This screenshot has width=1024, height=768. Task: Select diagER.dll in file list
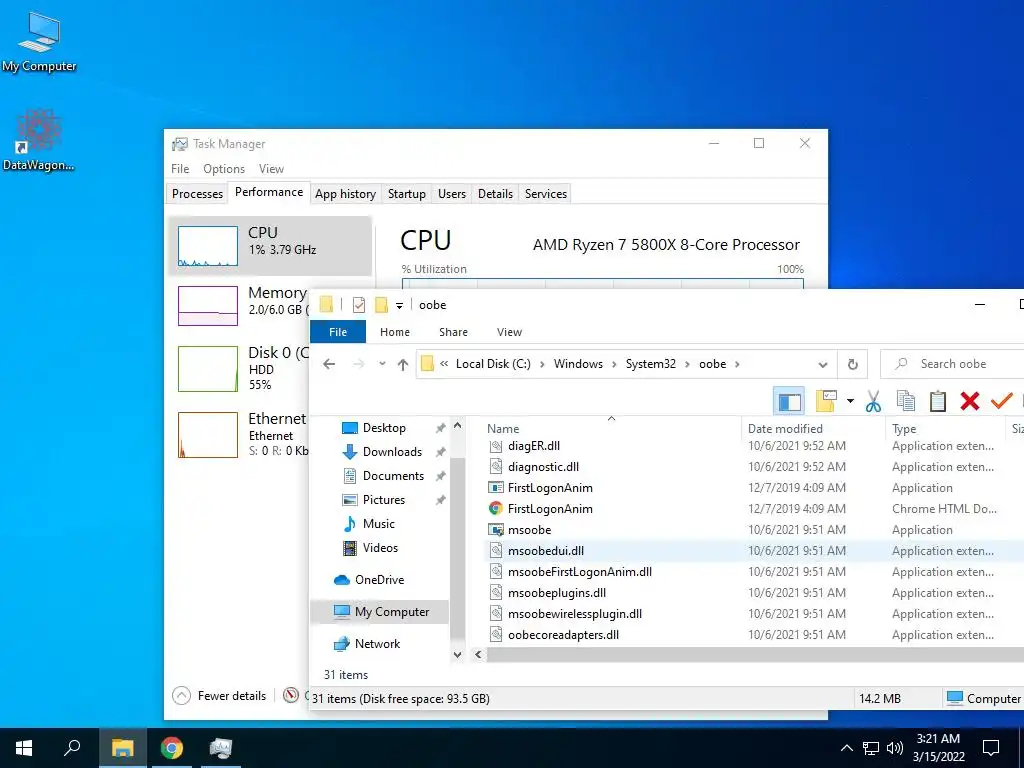534,446
